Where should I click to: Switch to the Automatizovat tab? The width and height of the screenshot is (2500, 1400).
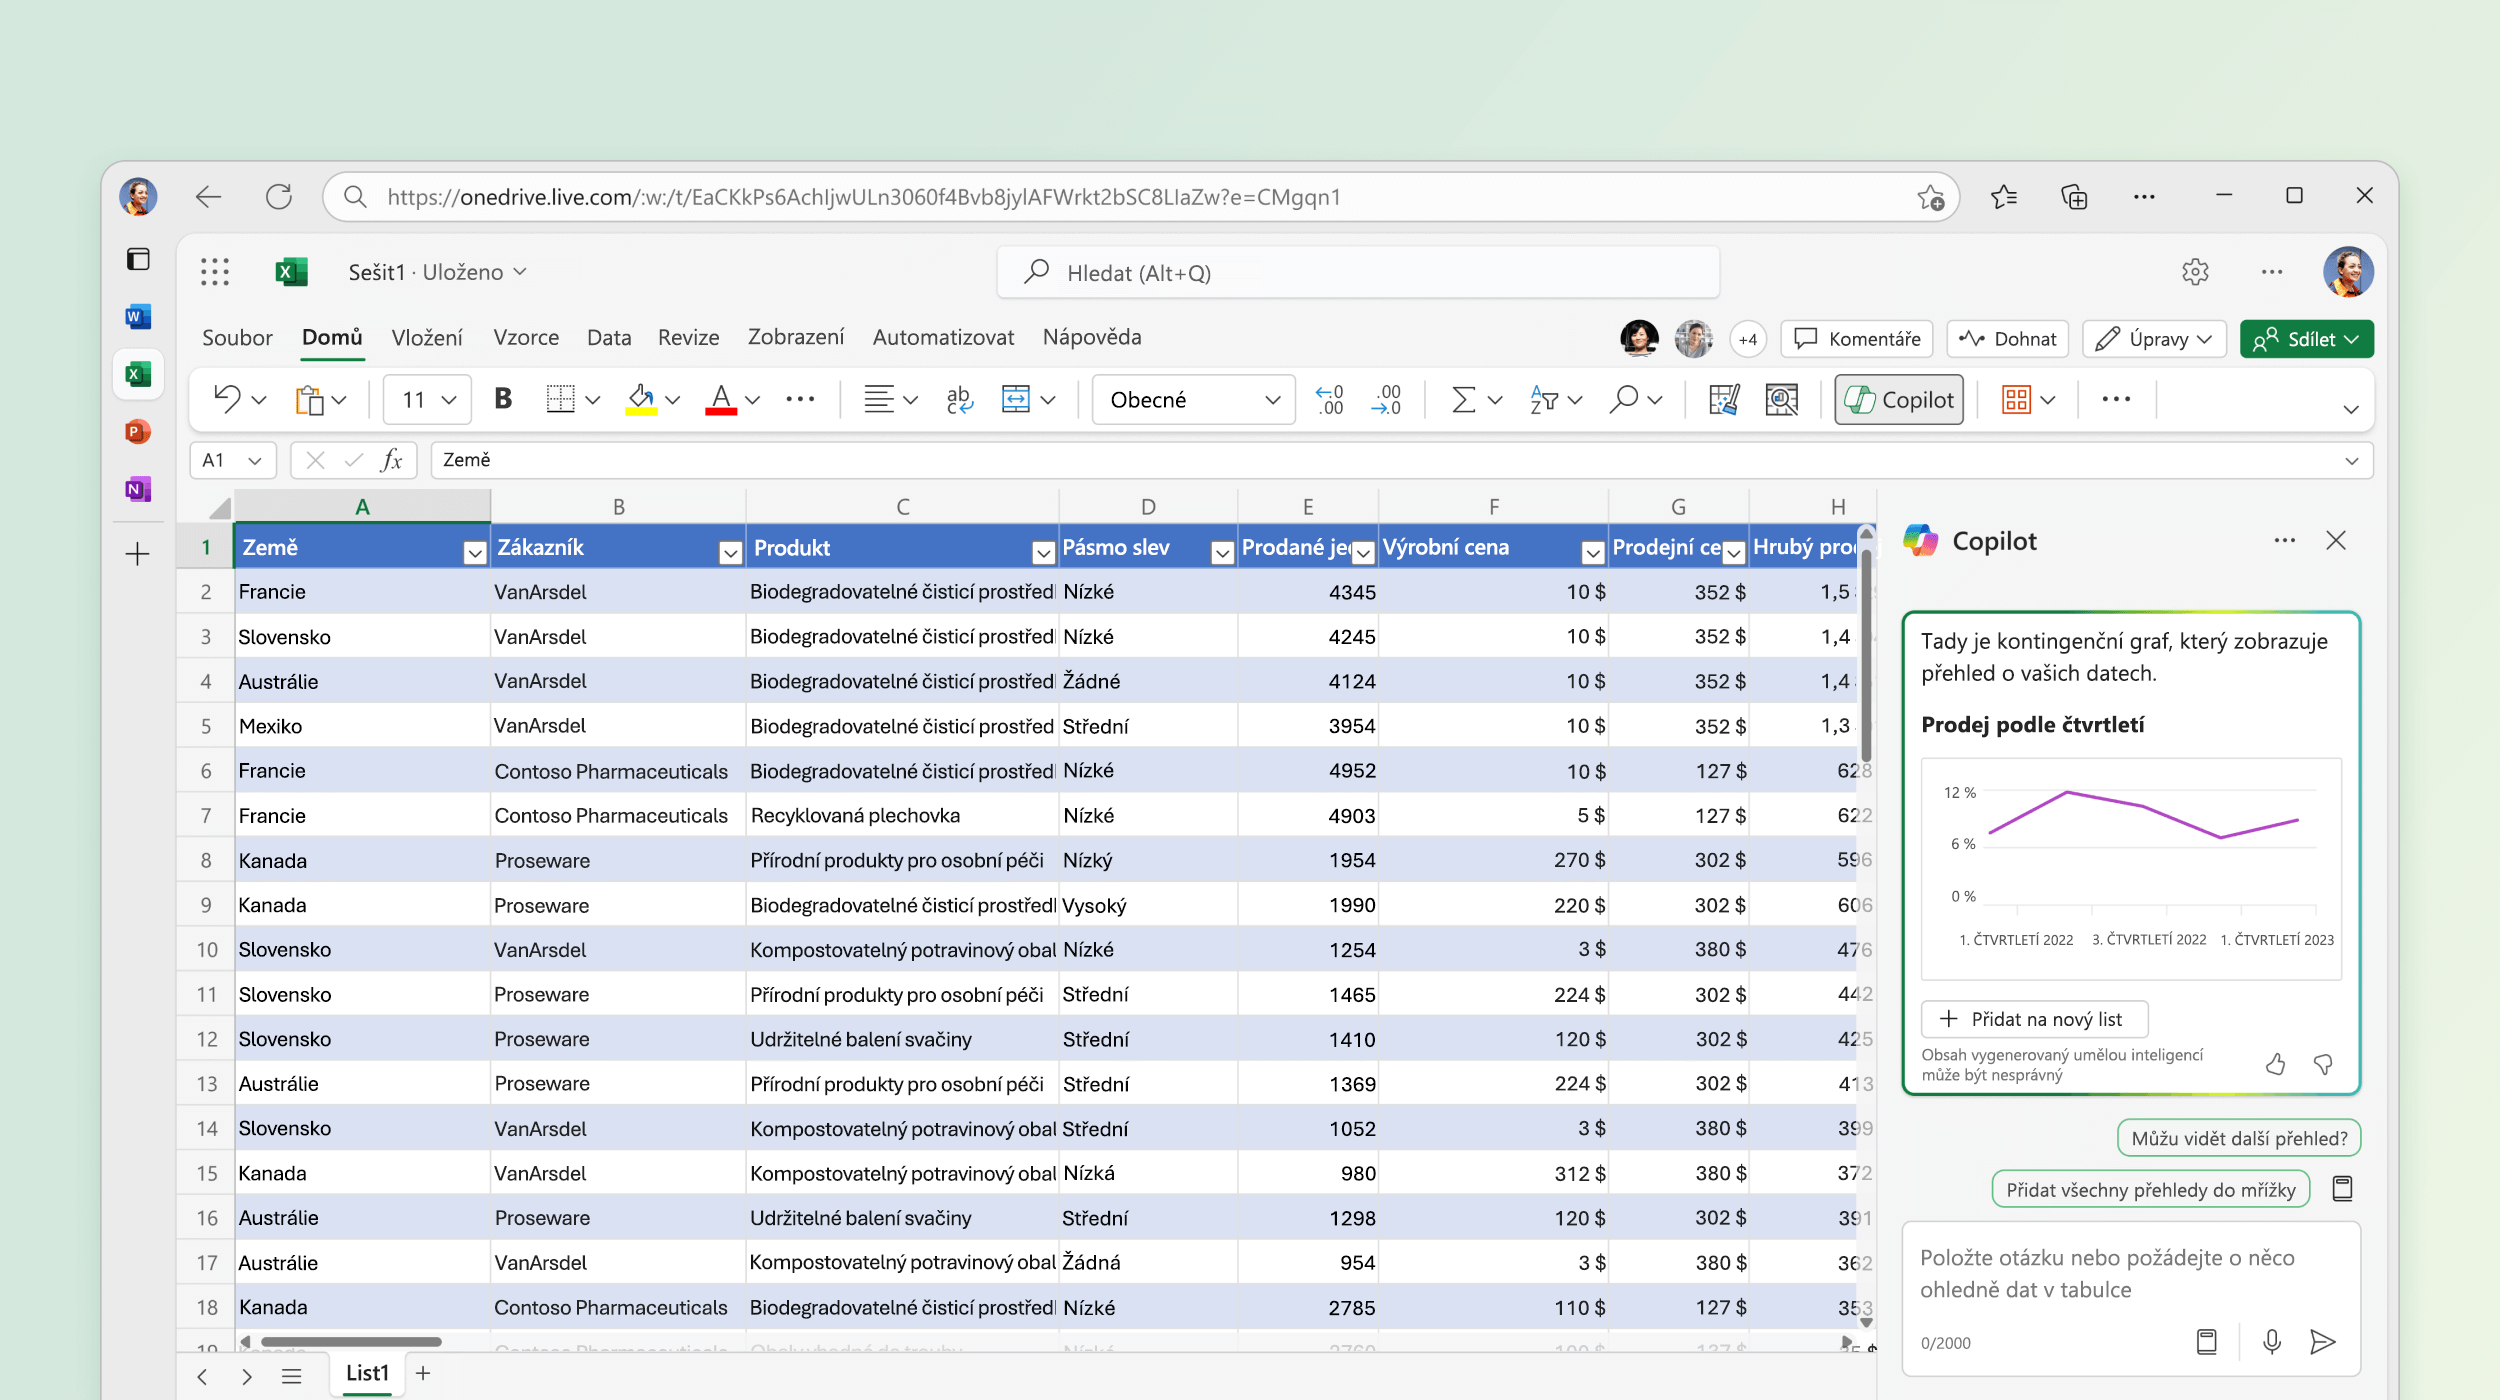coord(944,338)
